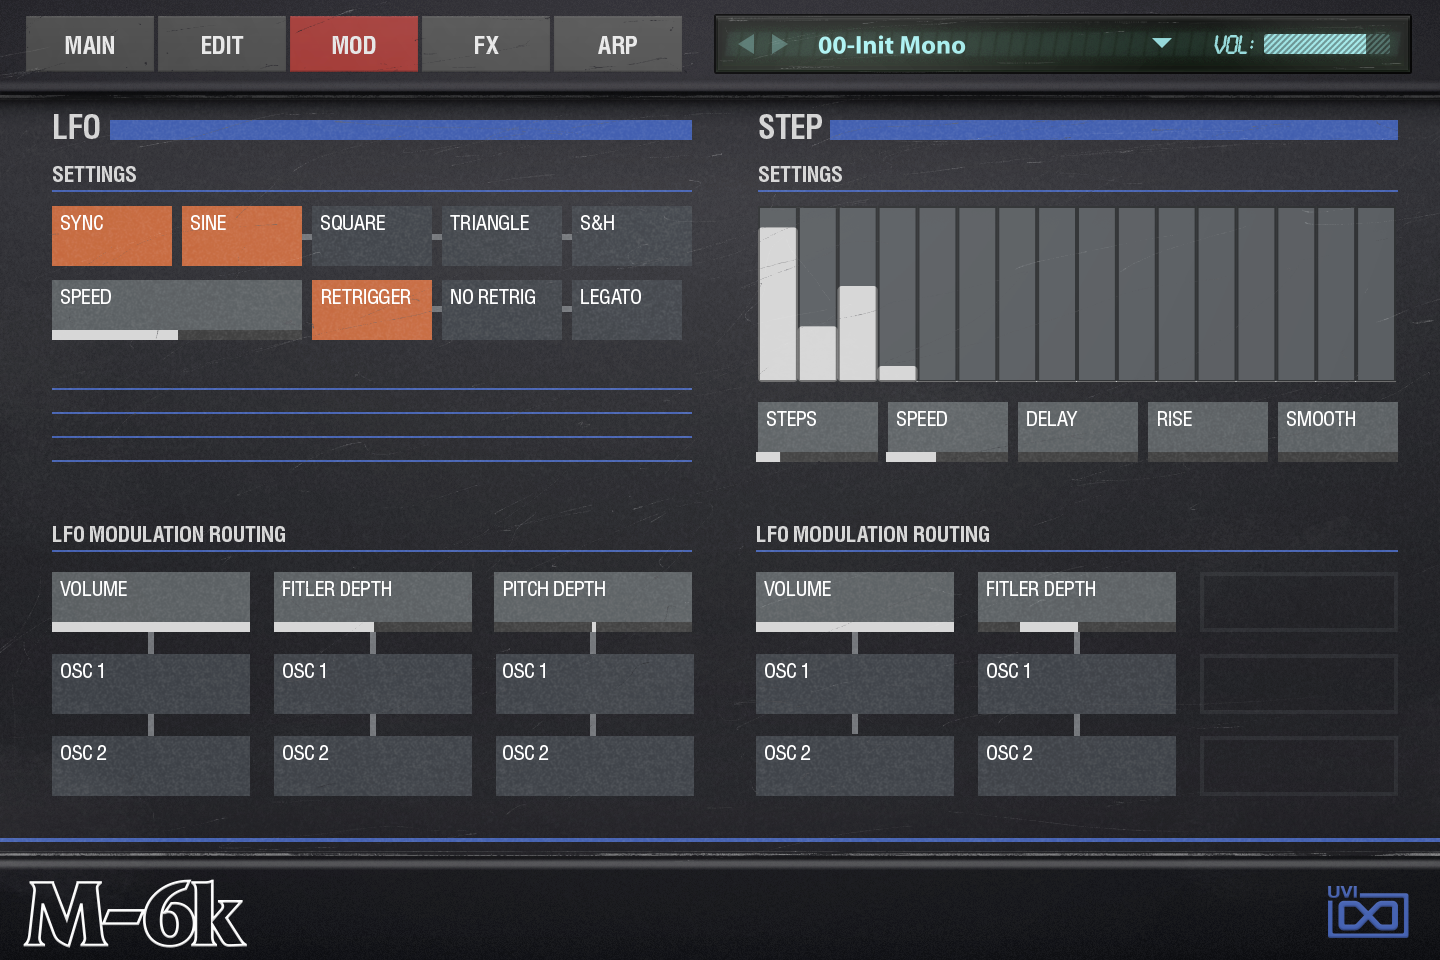Viewport: 1440px width, 960px height.
Task: Toggle OSC 2 under PITCH DEPTH
Action: (x=595, y=766)
